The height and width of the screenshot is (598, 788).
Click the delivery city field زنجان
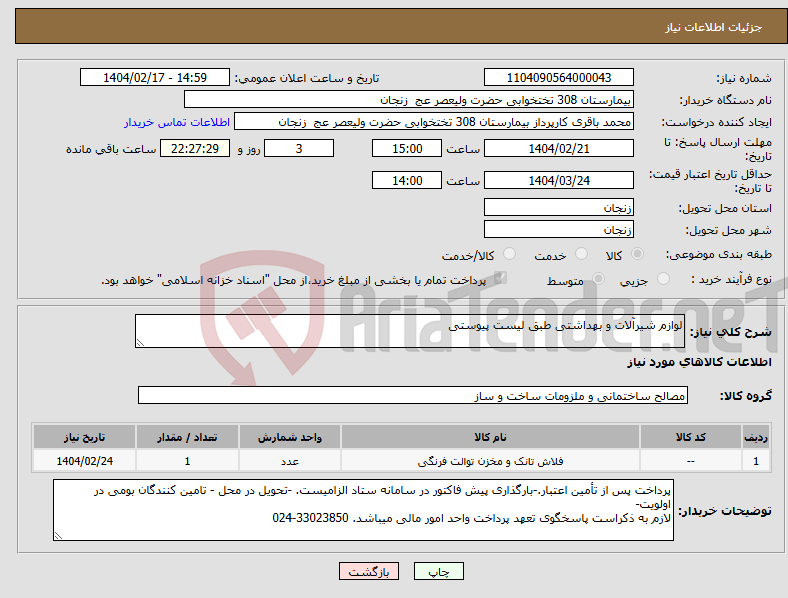[559, 229]
